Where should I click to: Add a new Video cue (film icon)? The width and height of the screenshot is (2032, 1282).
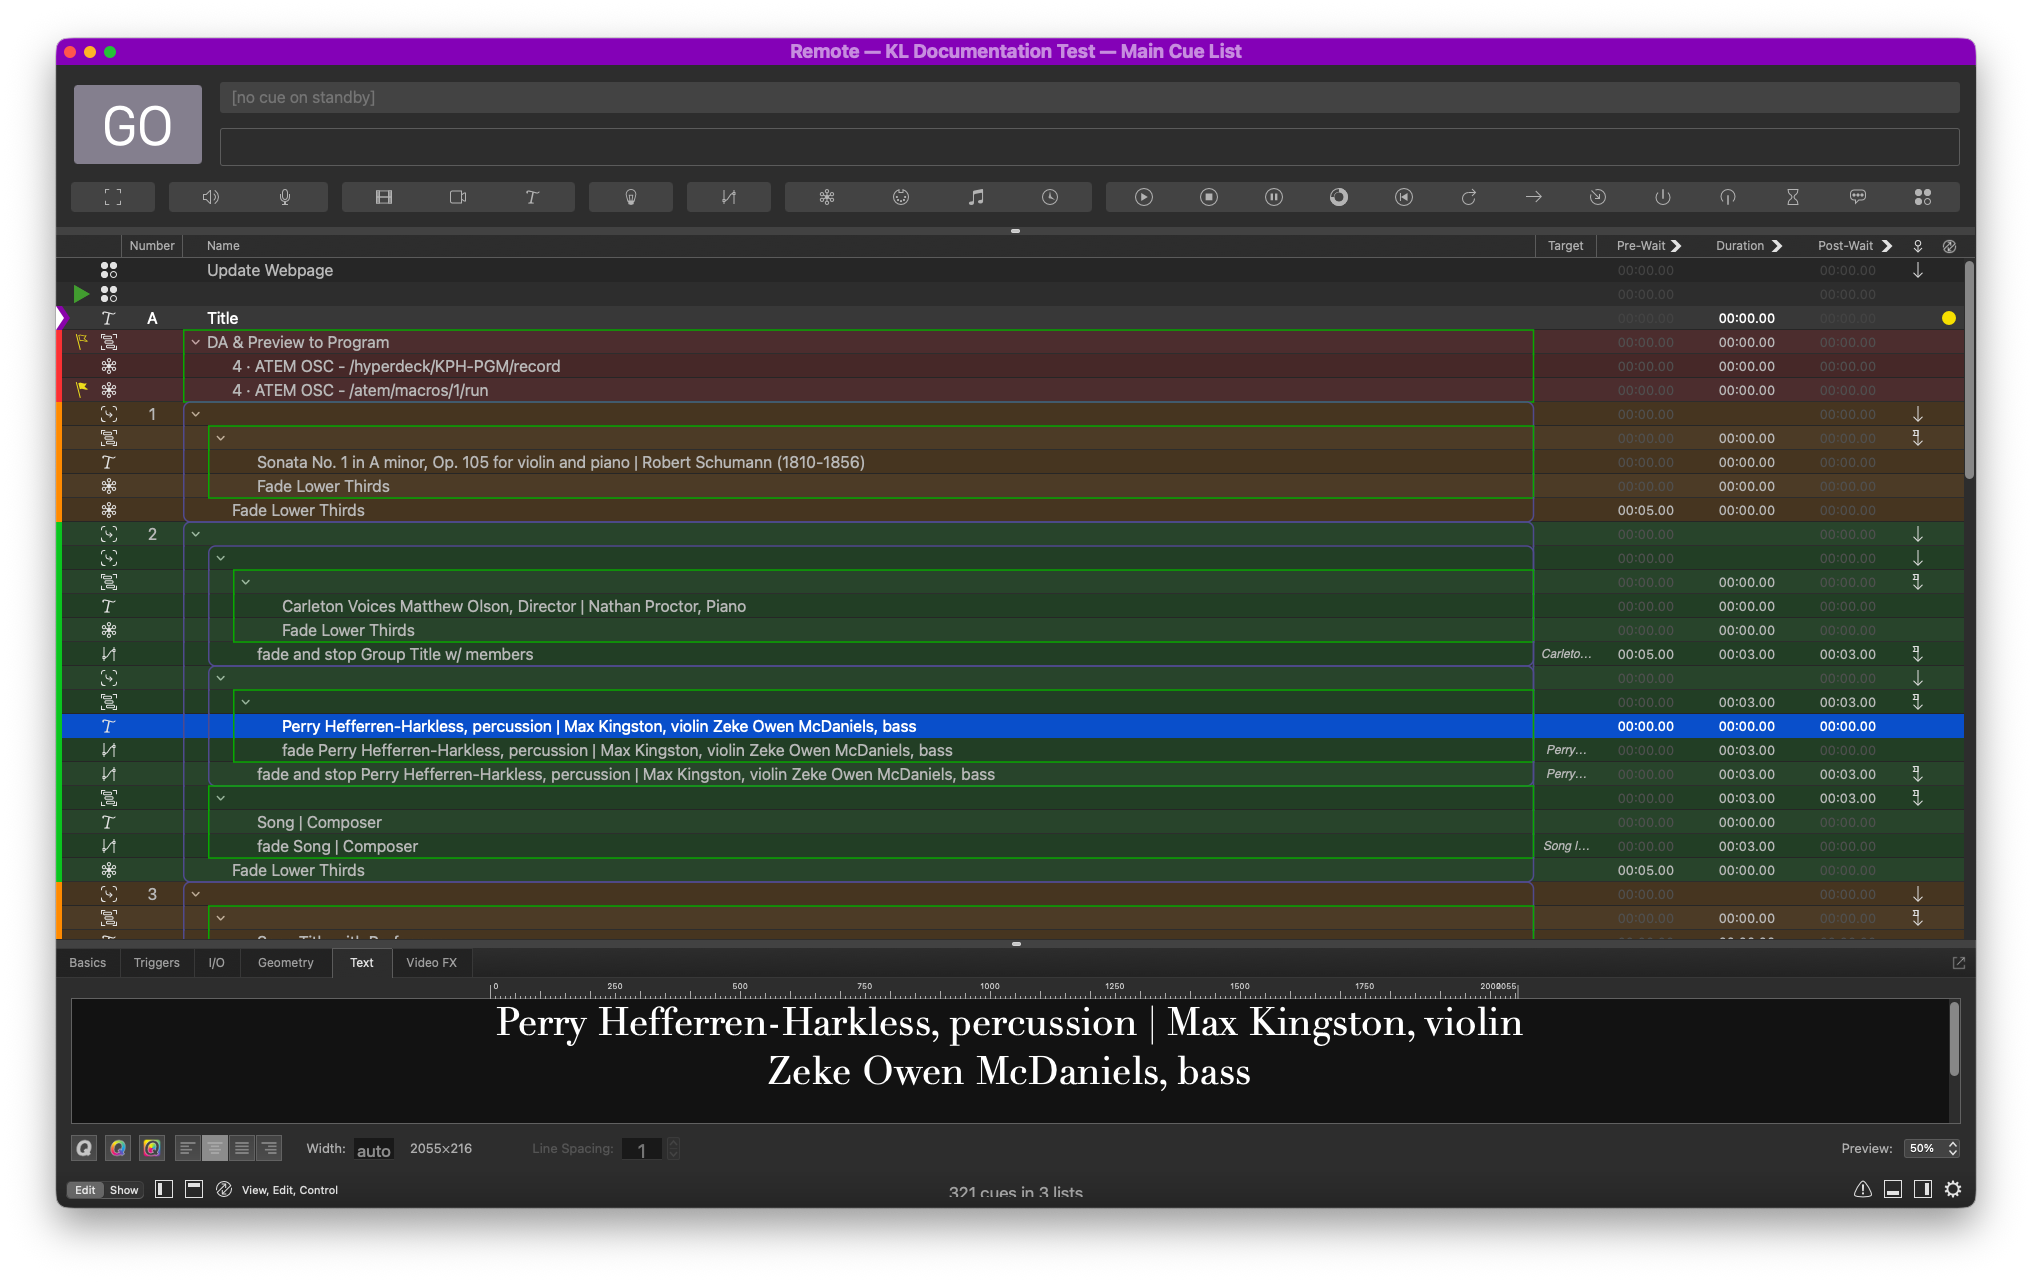pos(383,197)
